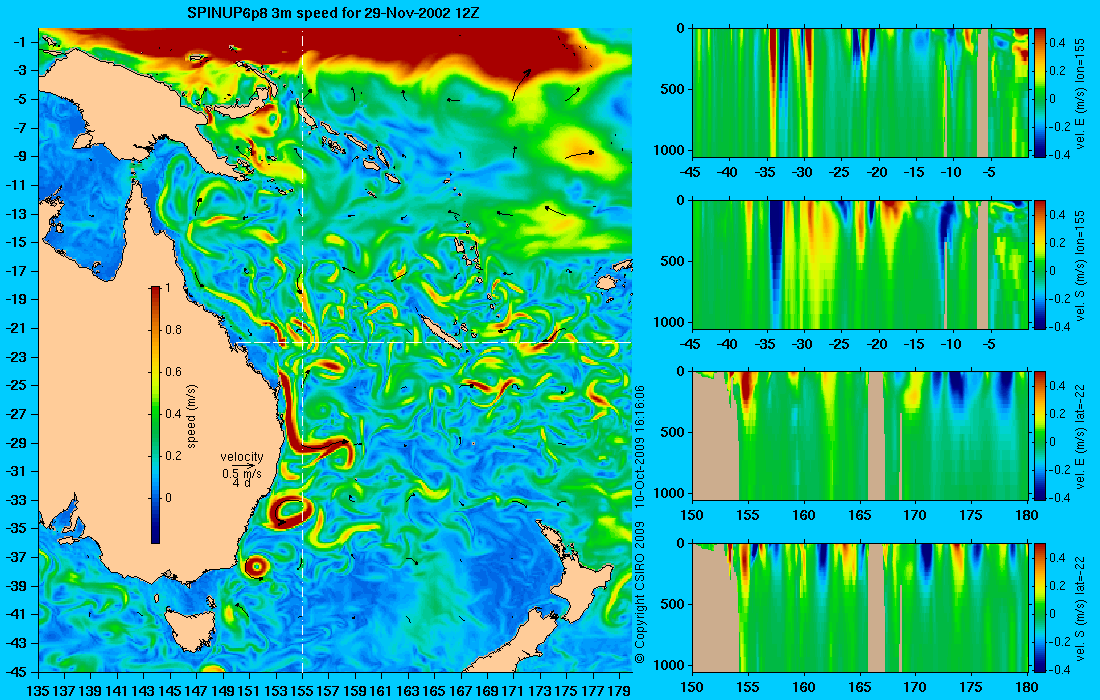Click the "10-Oct-2009 16:16:06" timestamp

pos(639,446)
